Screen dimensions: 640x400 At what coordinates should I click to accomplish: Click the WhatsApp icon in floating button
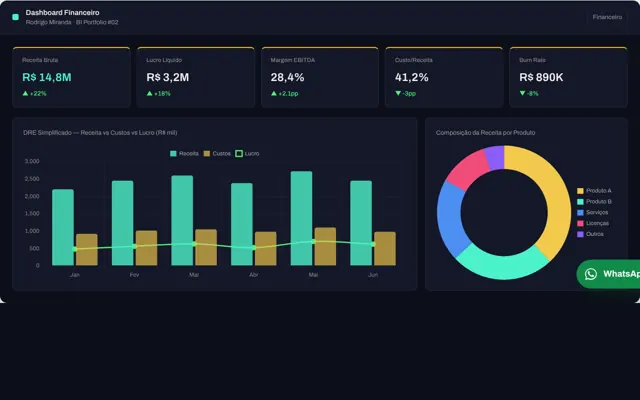tap(591, 274)
